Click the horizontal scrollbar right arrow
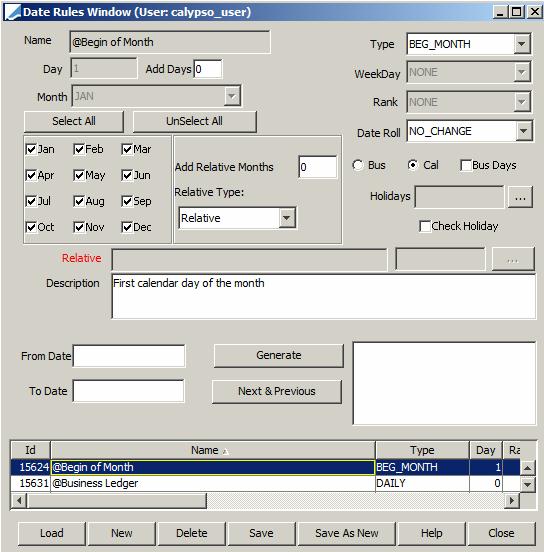The width and height of the screenshot is (544, 552). (512, 500)
